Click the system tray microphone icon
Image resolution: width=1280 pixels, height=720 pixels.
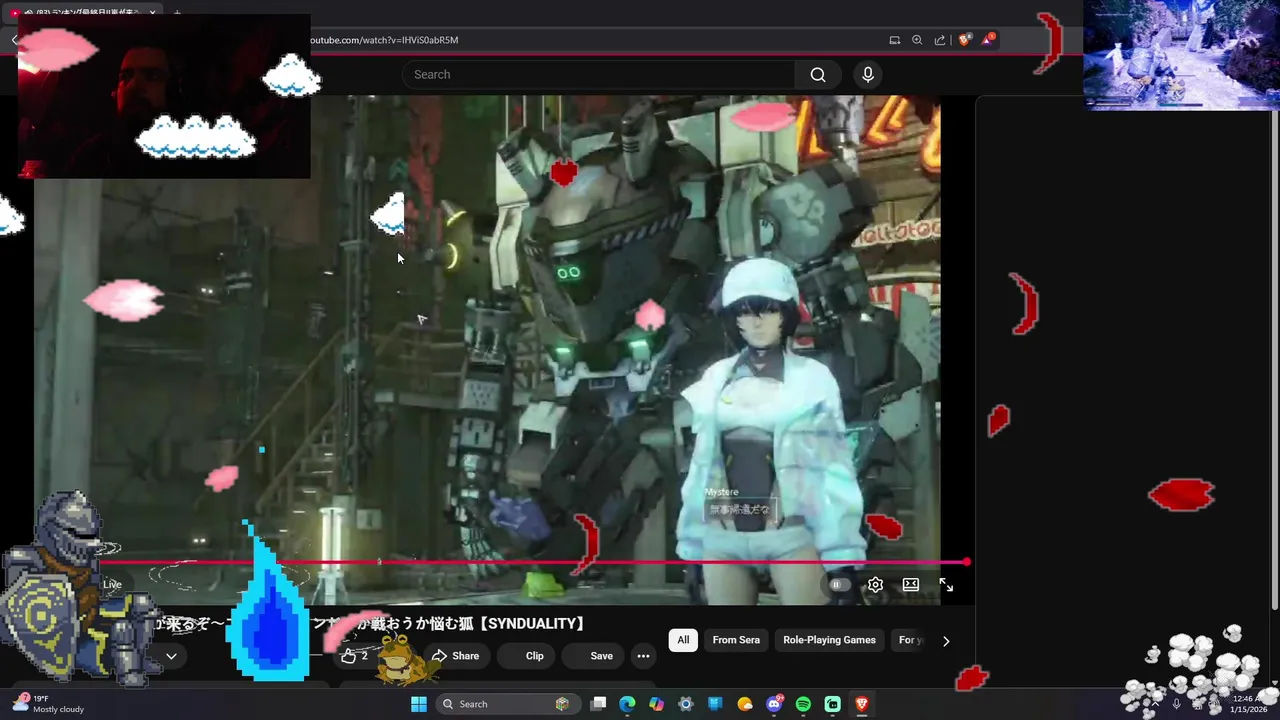tap(1177, 704)
